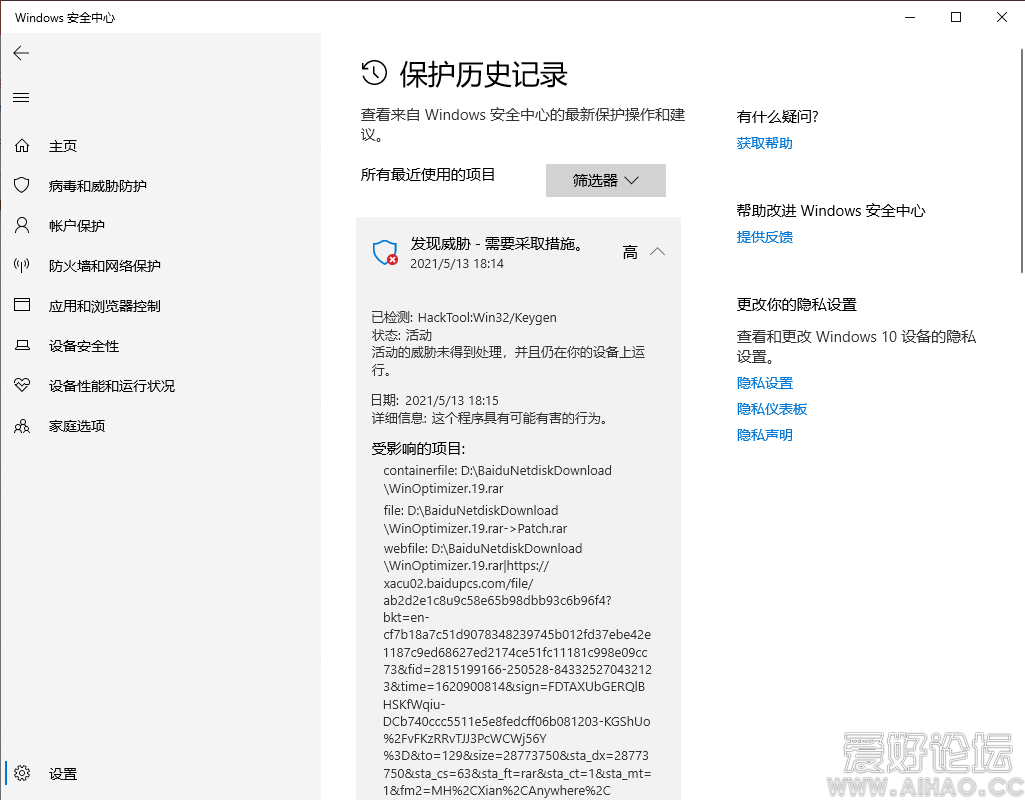This screenshot has height=800, width=1025.
Task: Click the 日期: 2021/5/13 18:15 line
Action: click(435, 401)
